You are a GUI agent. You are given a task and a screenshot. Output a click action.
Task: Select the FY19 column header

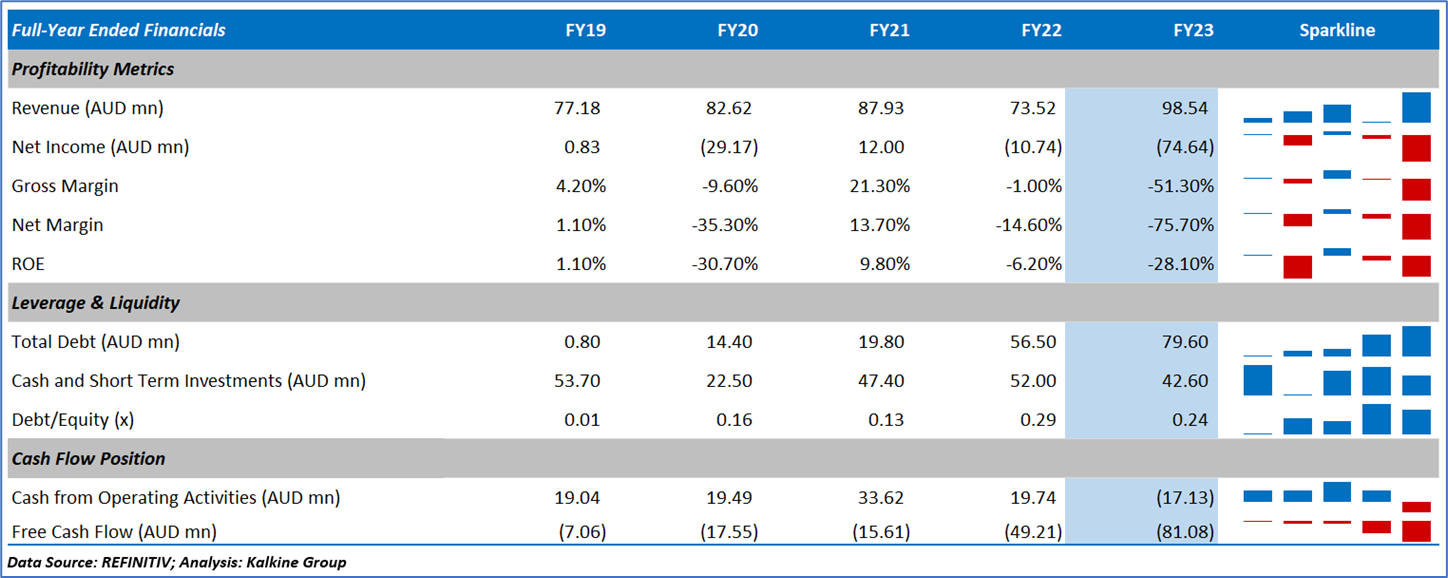pos(585,30)
